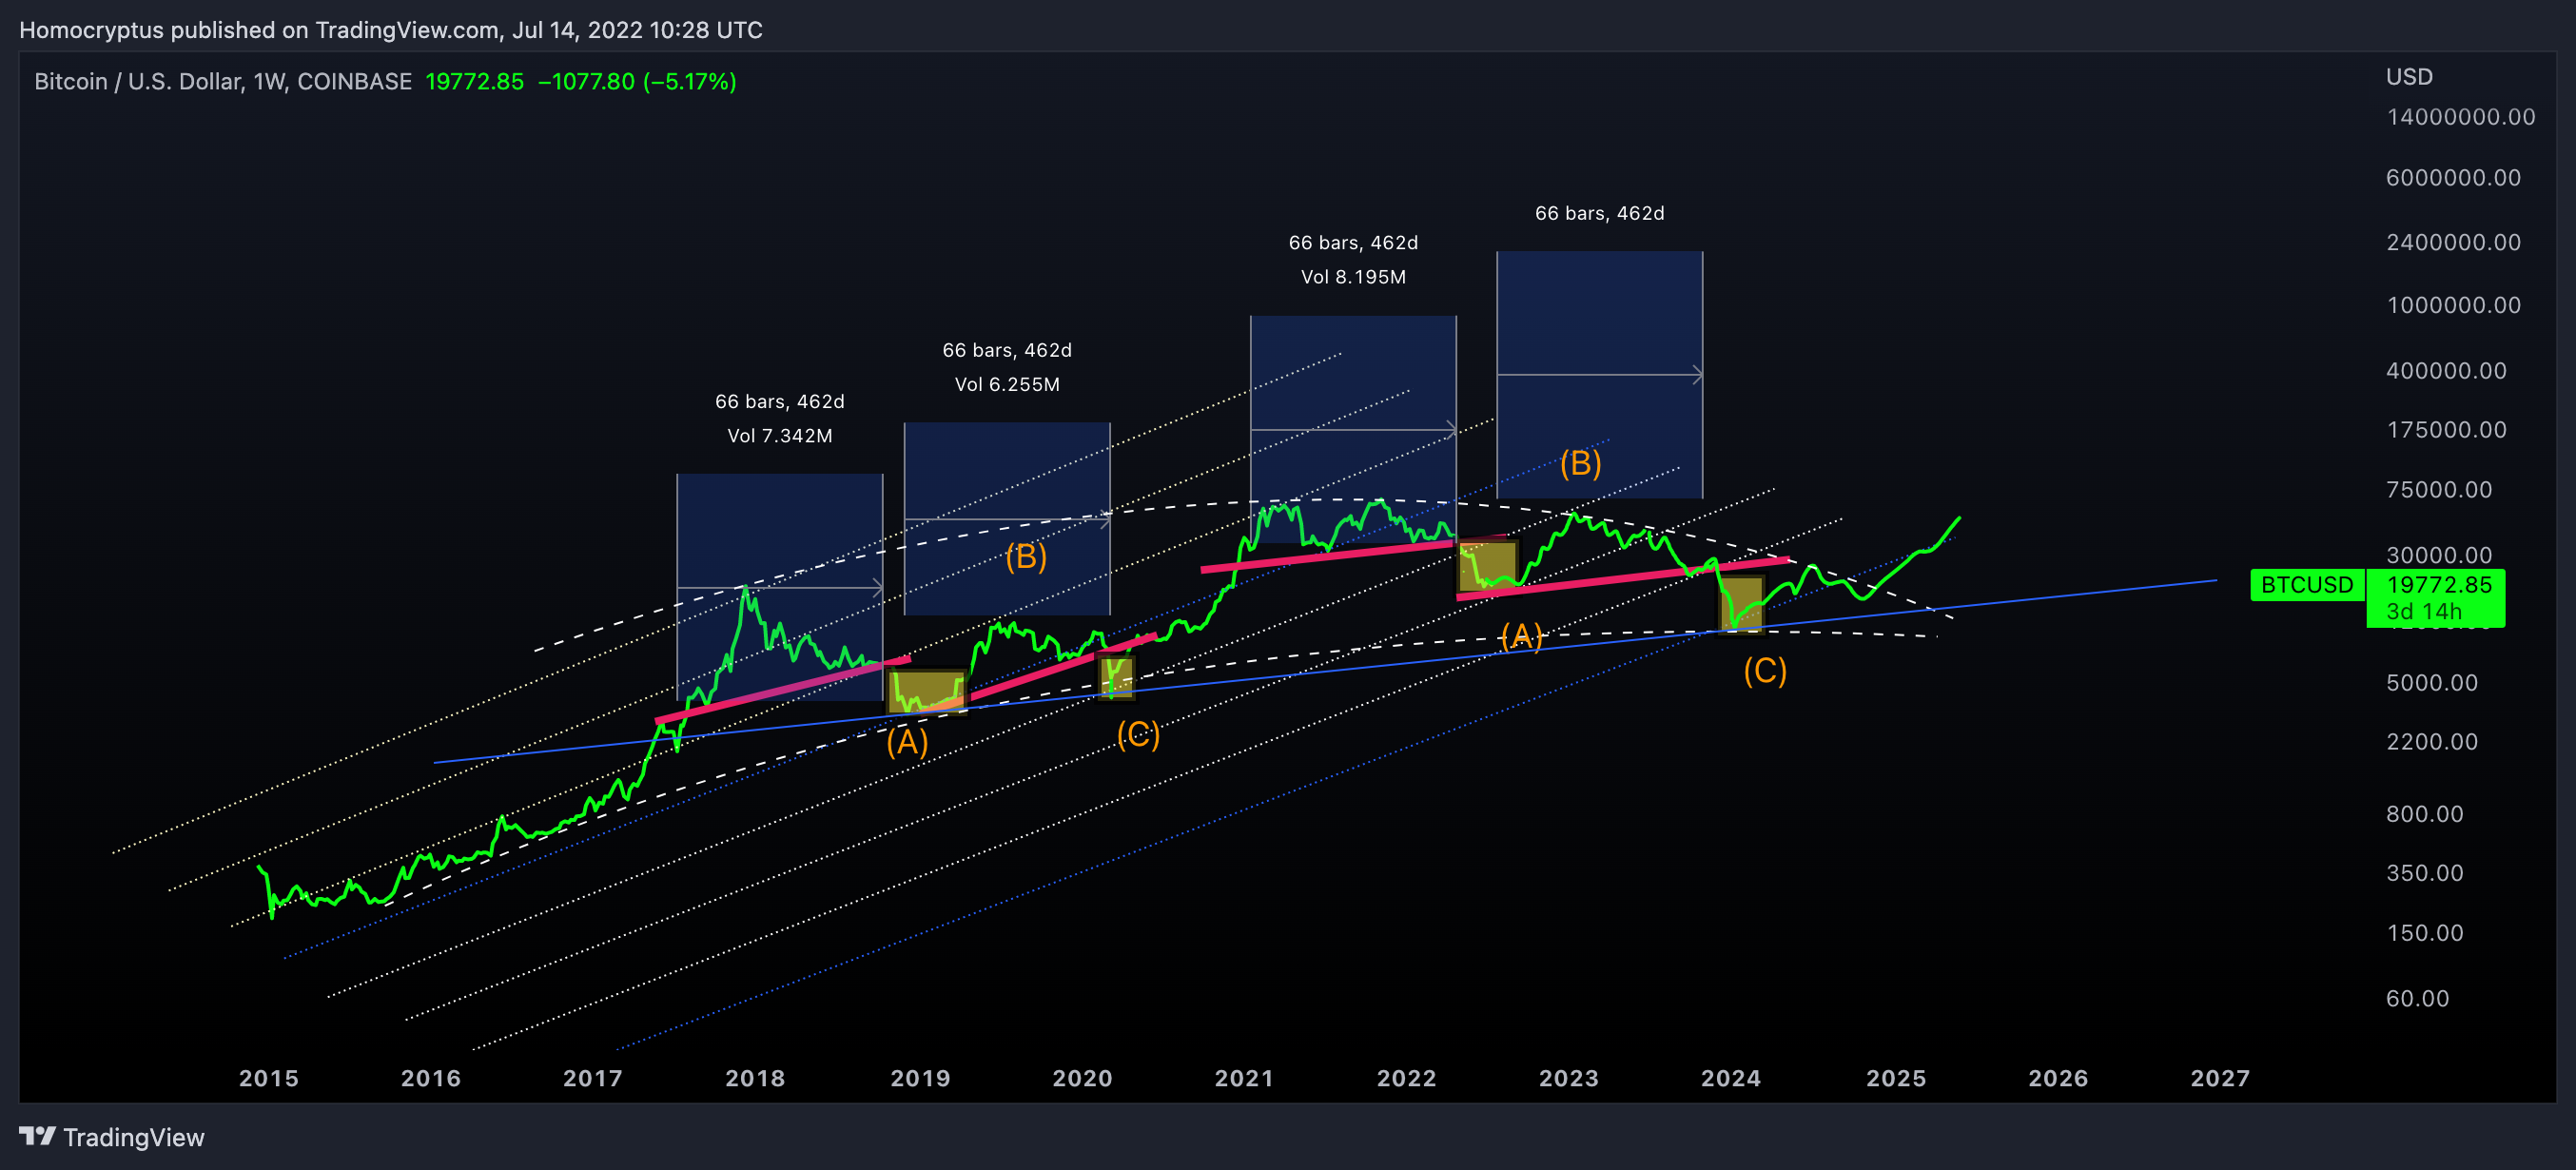Click the Vol 6.255M range label

click(1007, 385)
